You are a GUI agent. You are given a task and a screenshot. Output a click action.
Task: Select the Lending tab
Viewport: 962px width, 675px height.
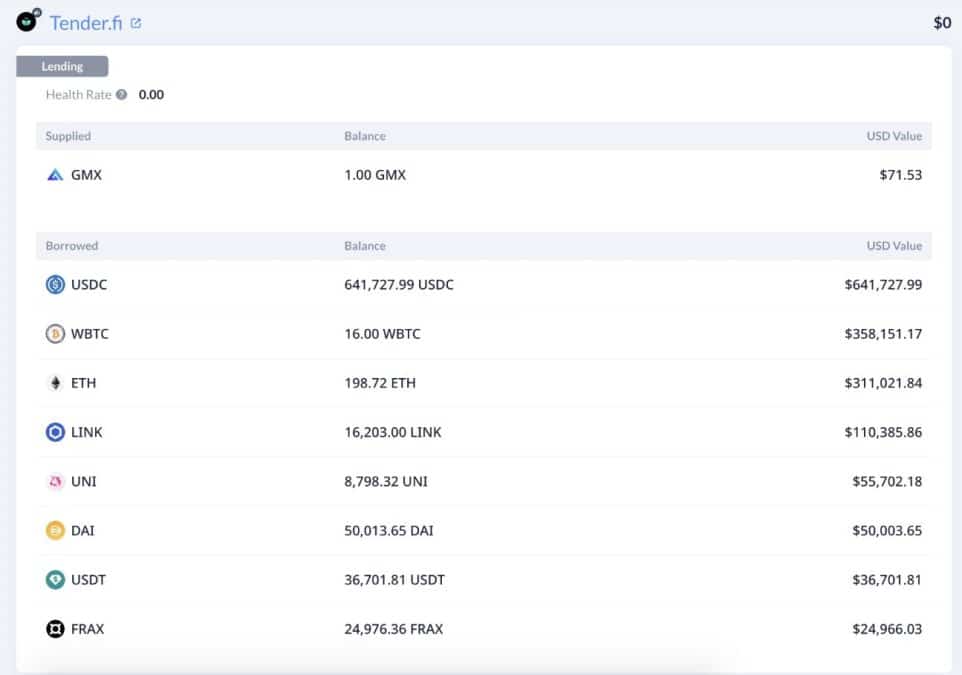coord(62,66)
